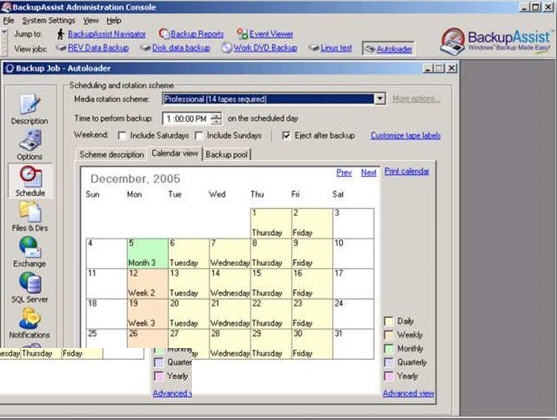The height and width of the screenshot is (420, 557).
Task: Select the December 19 Week 3 cell
Action: pos(147,314)
